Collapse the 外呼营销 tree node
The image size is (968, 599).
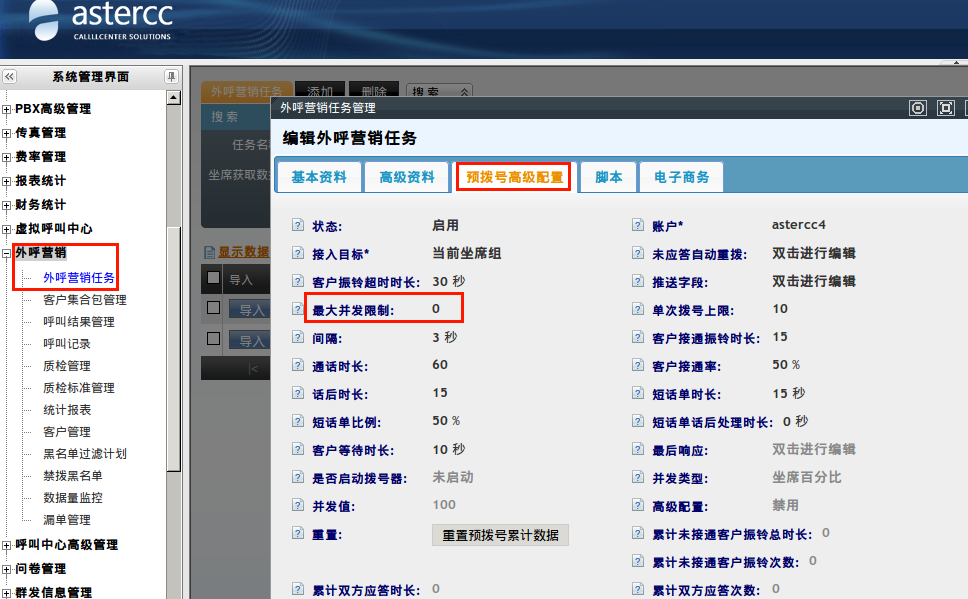click(x=7, y=254)
